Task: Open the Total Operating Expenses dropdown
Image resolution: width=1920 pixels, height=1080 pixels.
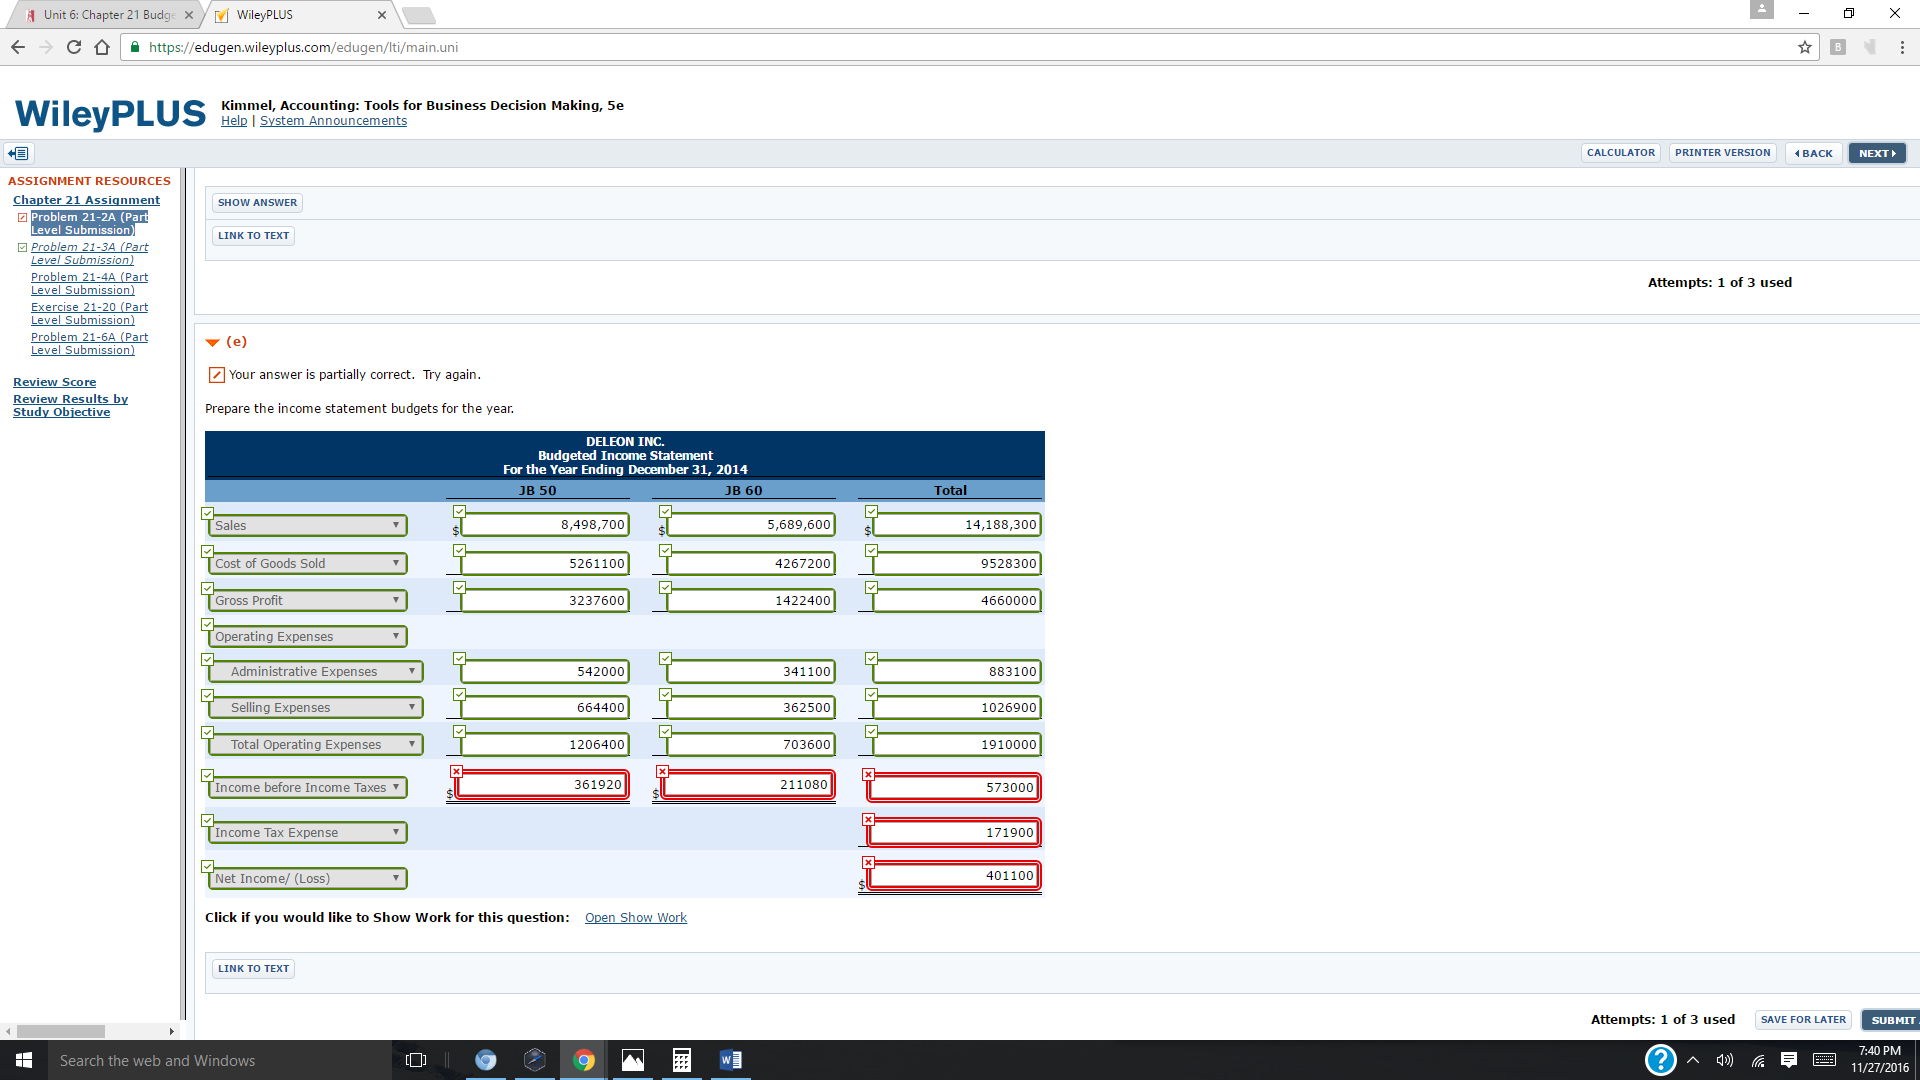Action: (315, 744)
